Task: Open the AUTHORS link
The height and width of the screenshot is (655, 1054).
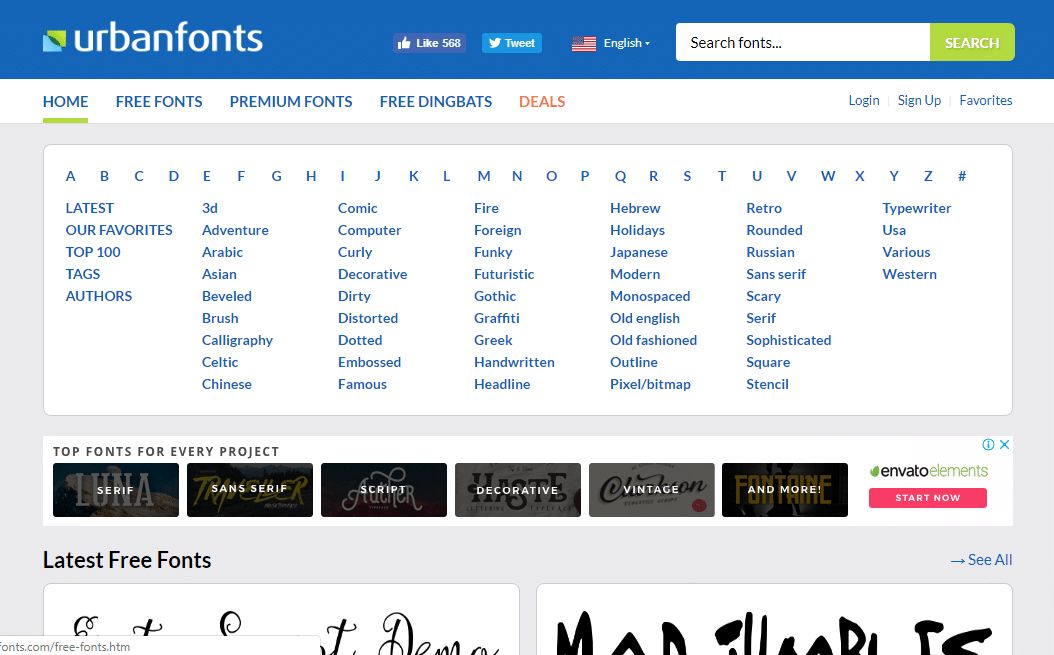Action: (99, 296)
